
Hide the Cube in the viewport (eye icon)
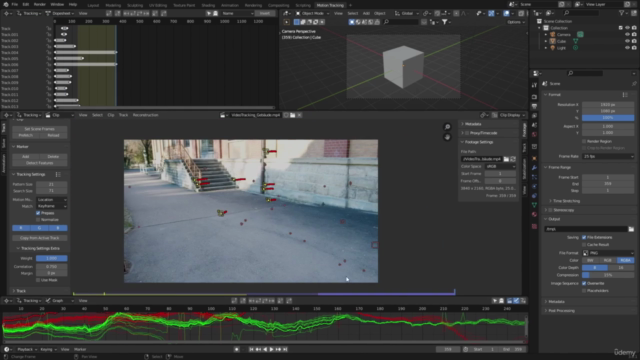[627, 41]
